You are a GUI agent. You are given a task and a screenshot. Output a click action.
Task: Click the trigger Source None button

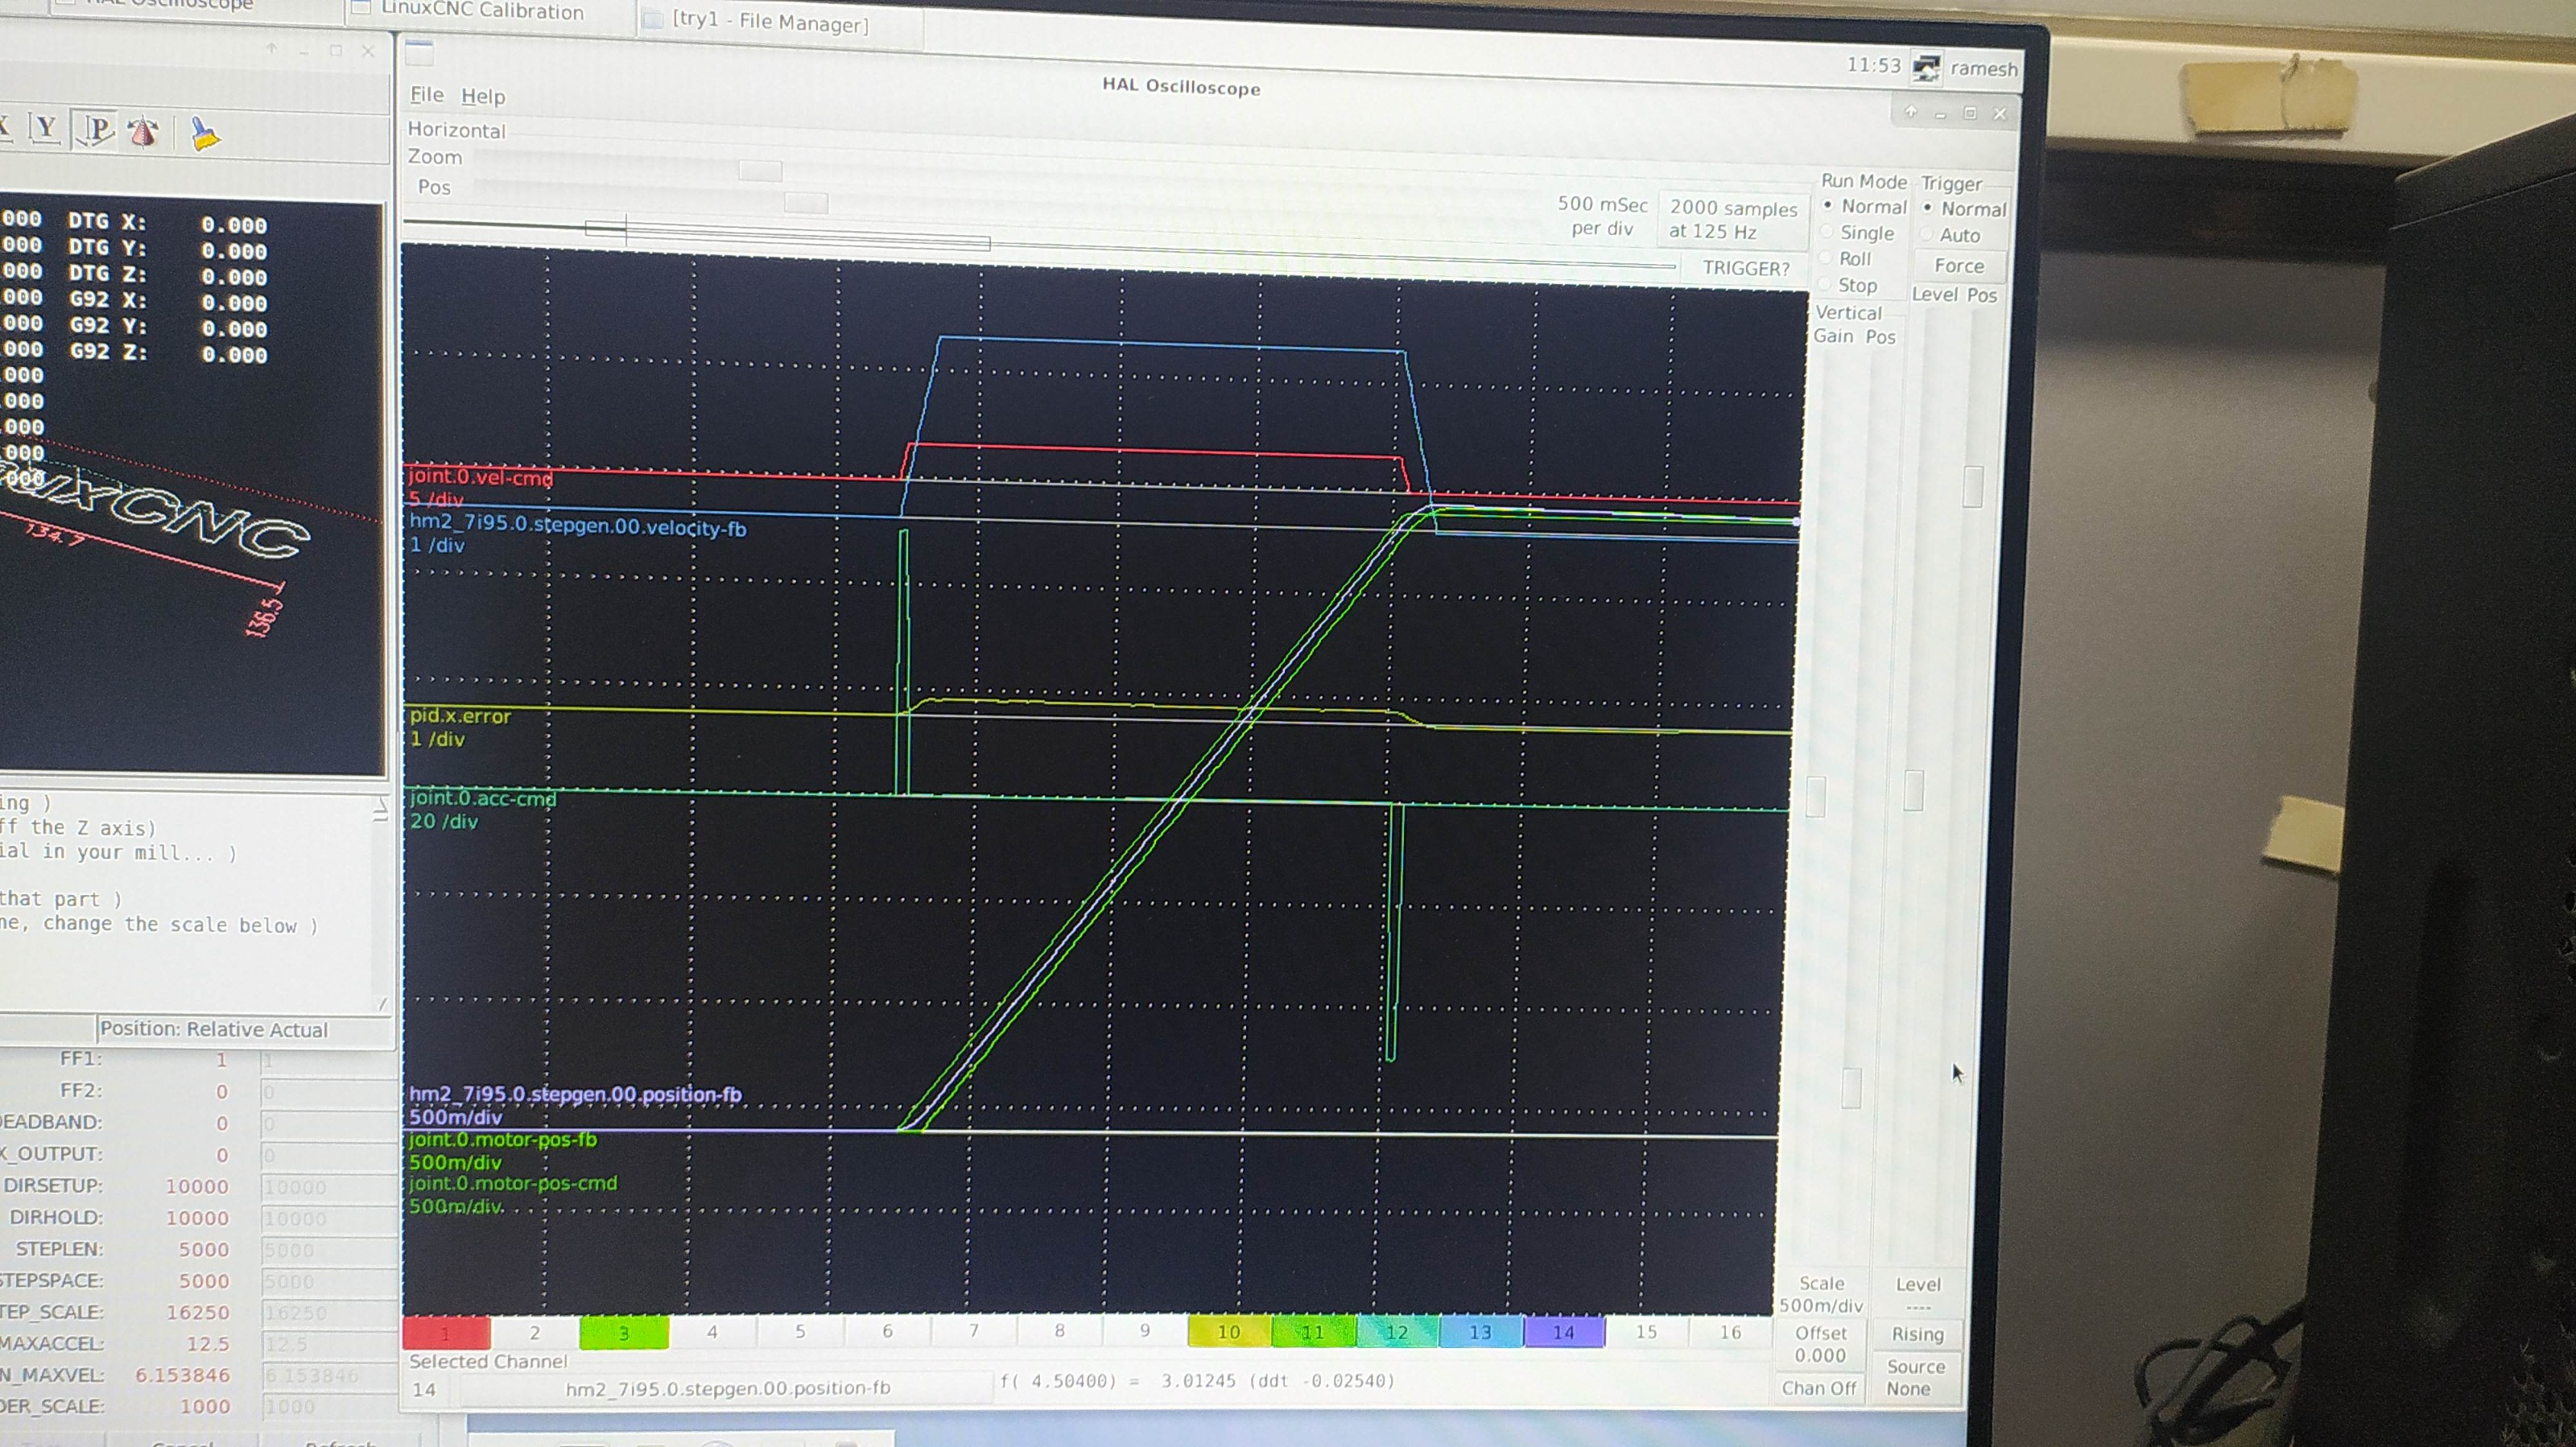coord(1914,1377)
